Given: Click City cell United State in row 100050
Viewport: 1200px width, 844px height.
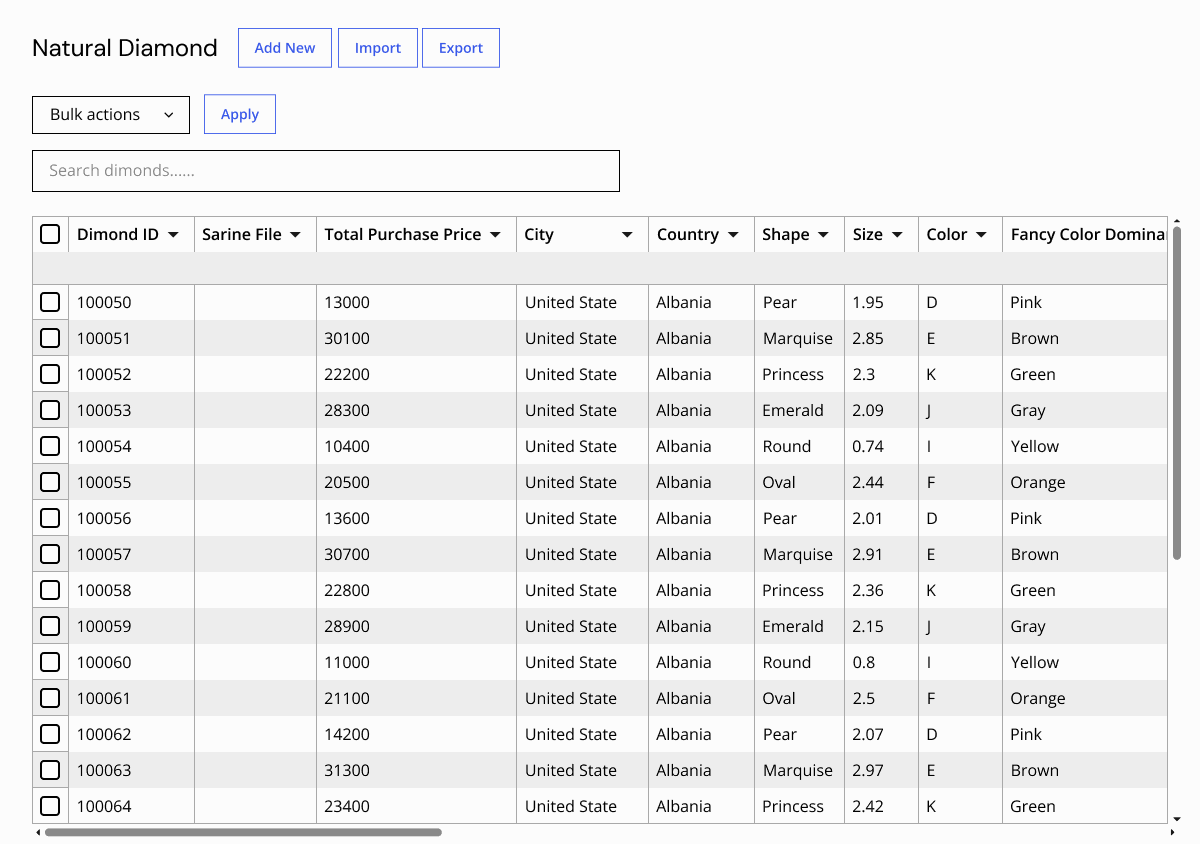Looking at the screenshot, I should click(x=582, y=302).
